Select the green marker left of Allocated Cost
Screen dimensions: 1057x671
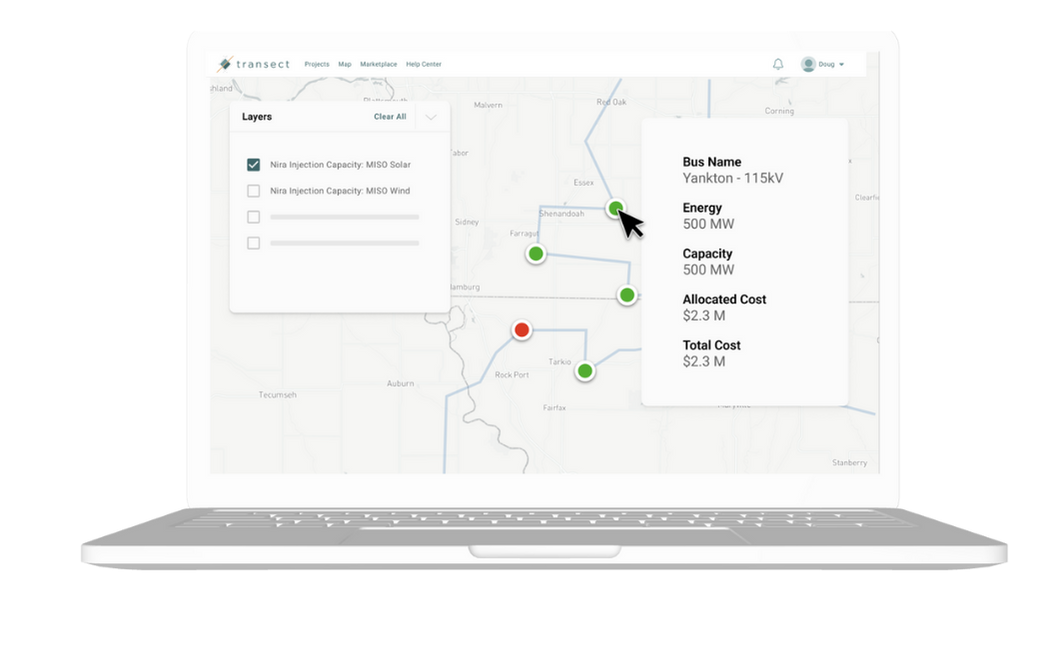point(627,295)
